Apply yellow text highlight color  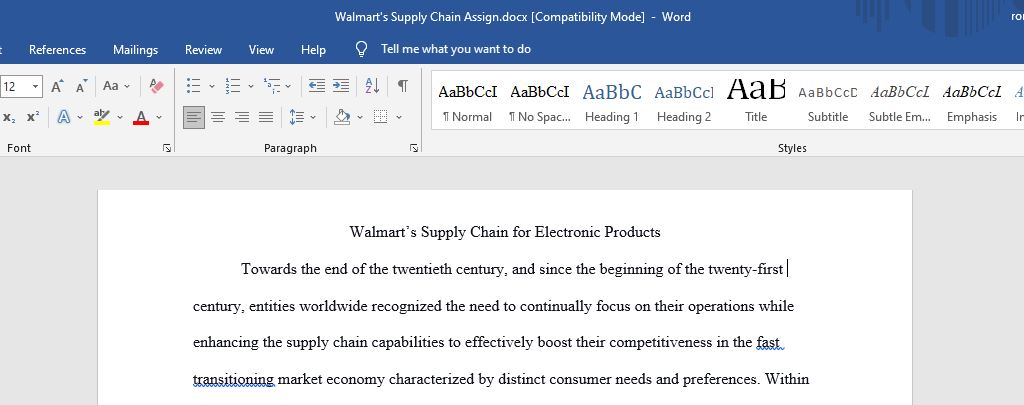pos(102,118)
